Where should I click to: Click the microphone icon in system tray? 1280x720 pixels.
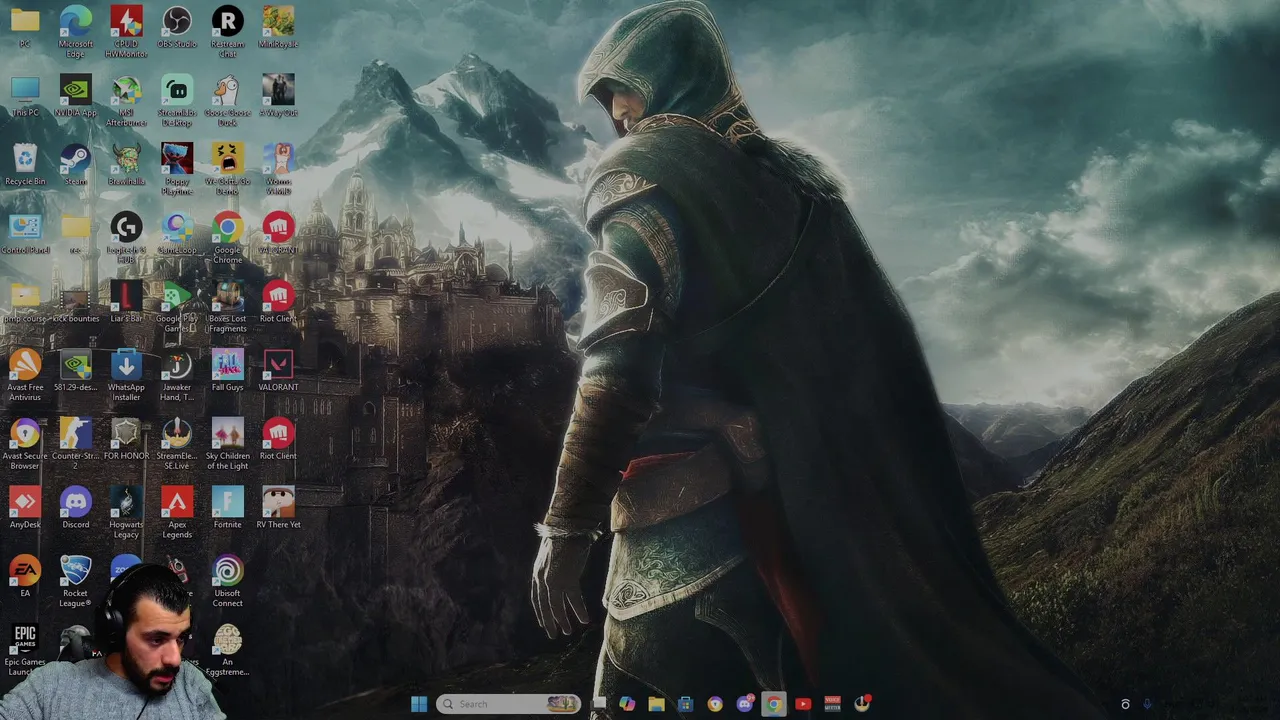(x=1147, y=704)
